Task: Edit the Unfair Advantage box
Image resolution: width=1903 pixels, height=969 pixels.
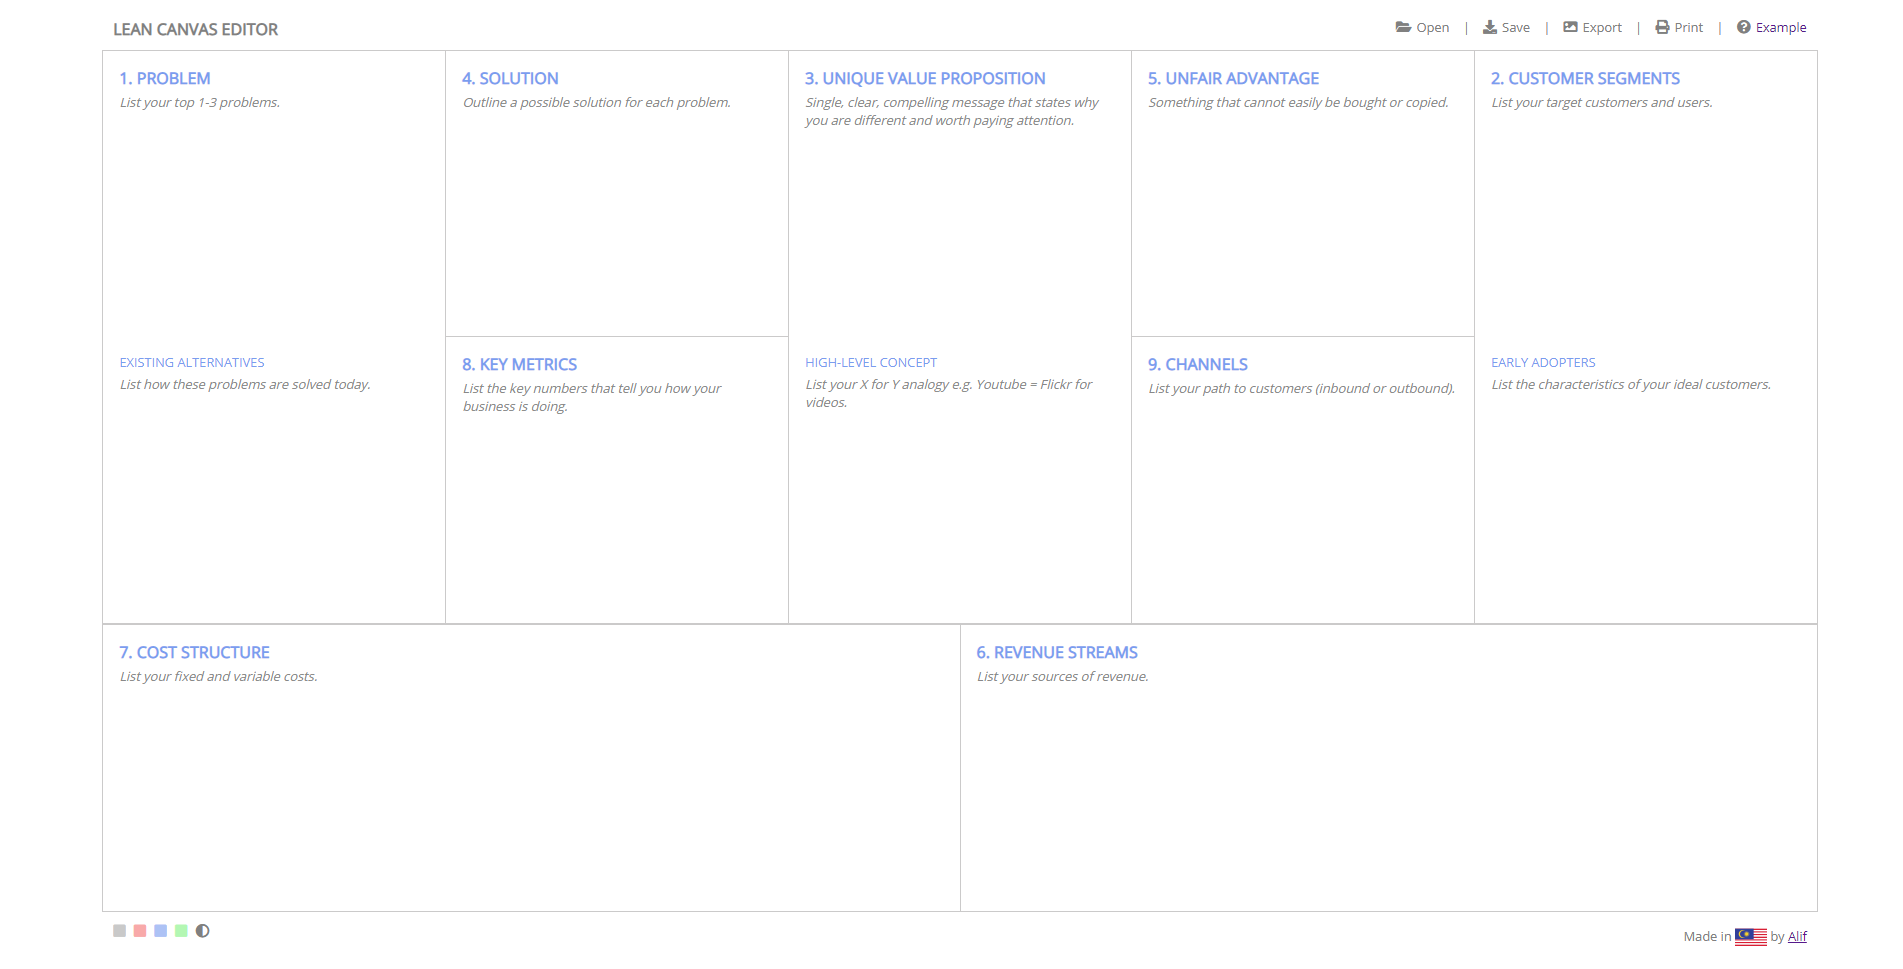Action: click(x=1300, y=220)
